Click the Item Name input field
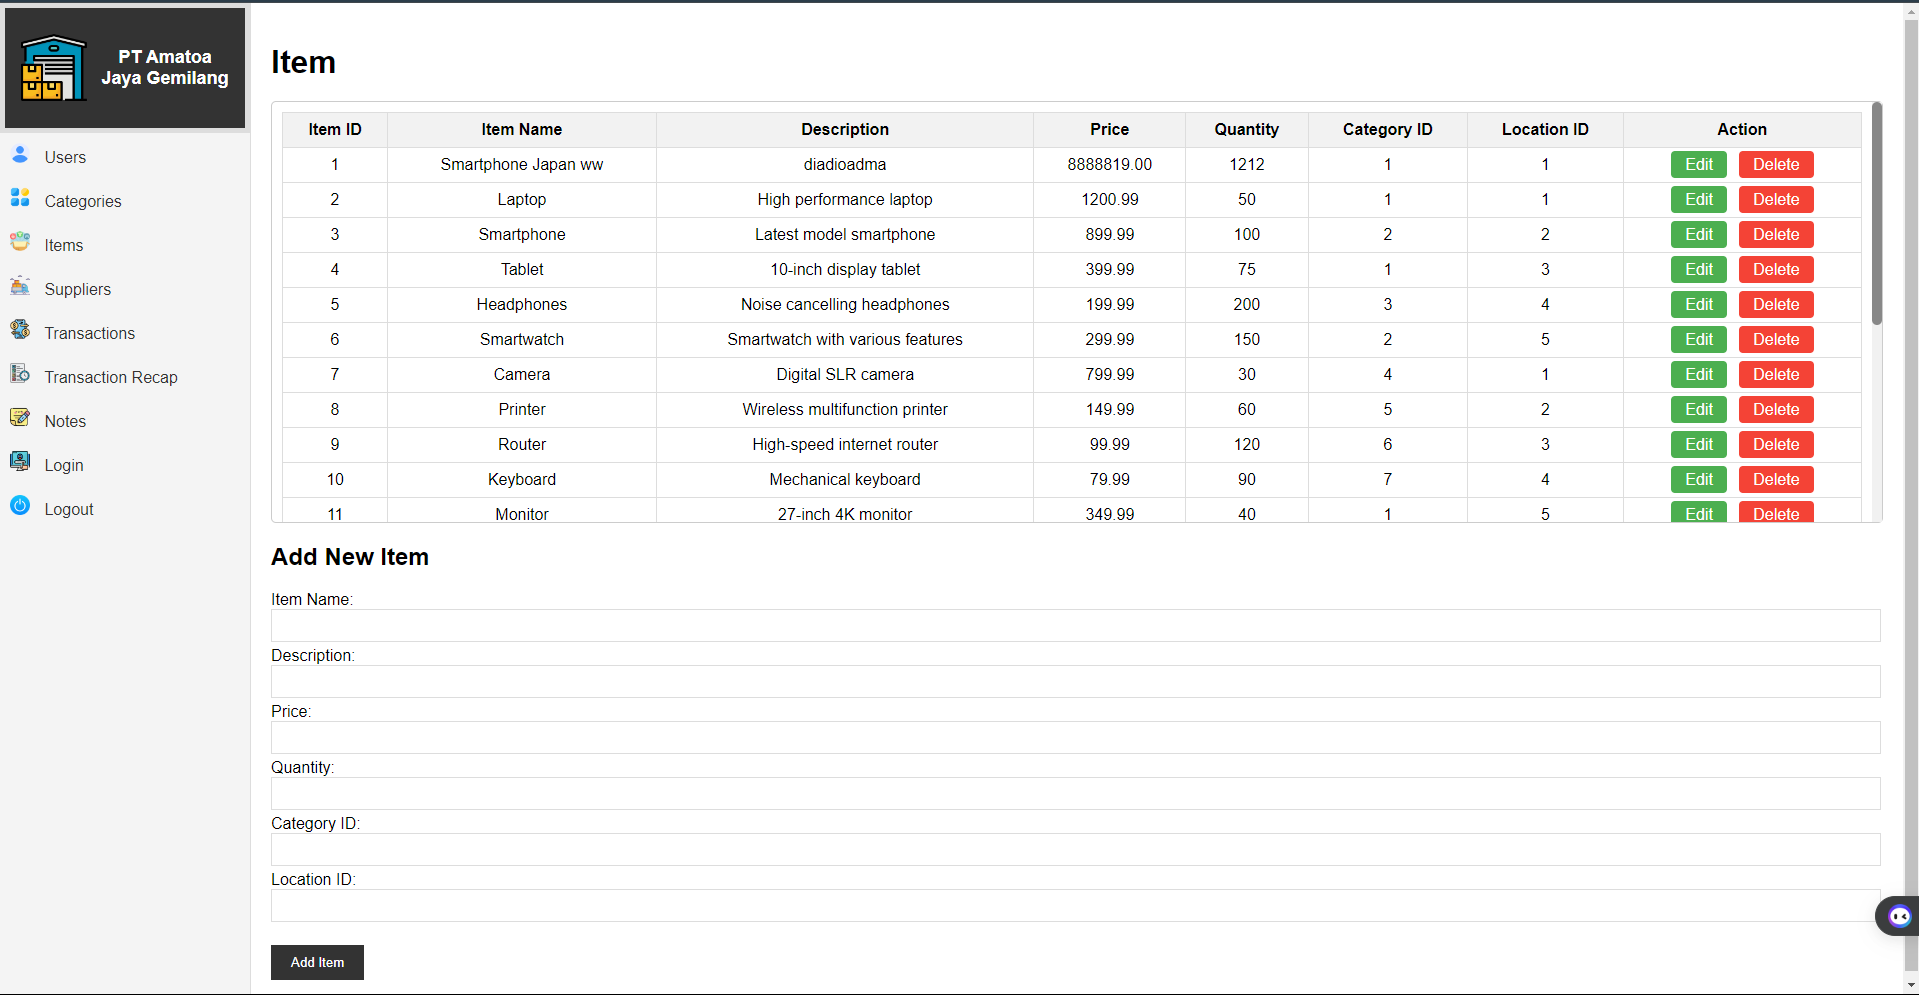 [1075, 626]
